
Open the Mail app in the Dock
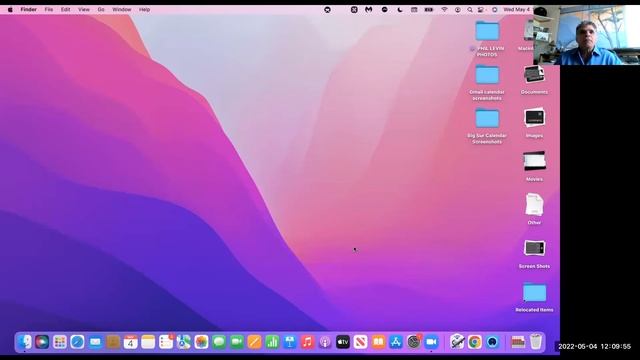point(95,342)
